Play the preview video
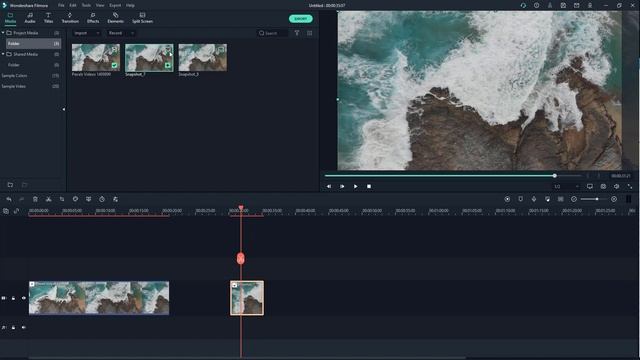The height and width of the screenshot is (360, 640). pyautogui.click(x=356, y=187)
